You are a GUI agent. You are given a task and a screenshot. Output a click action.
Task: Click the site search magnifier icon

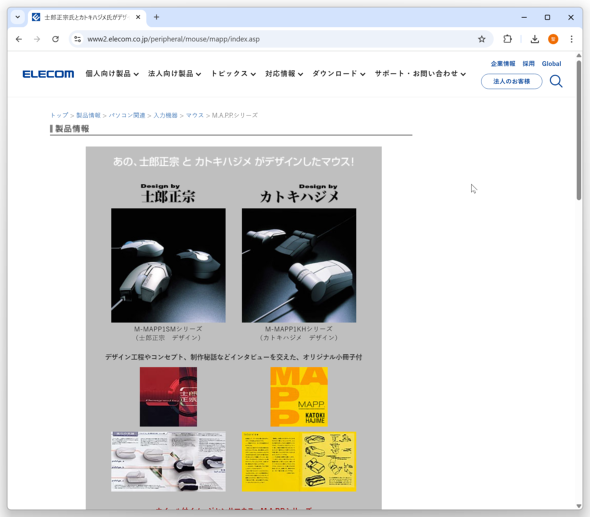click(x=556, y=81)
